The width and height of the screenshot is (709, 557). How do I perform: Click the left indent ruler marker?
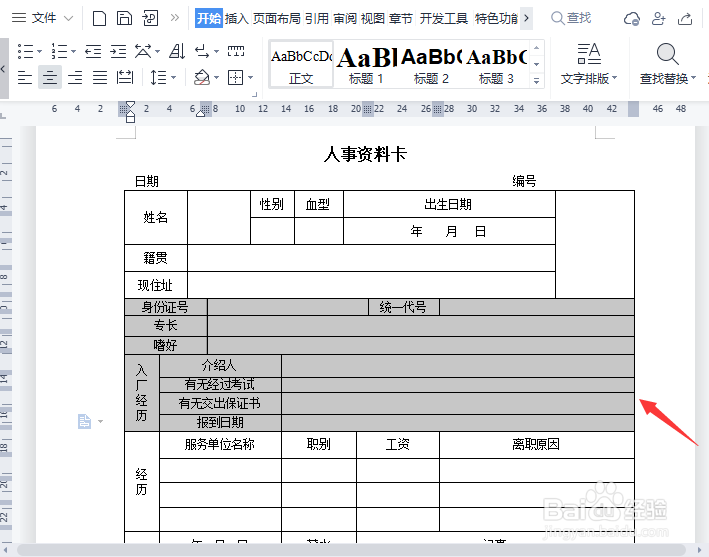coord(130,118)
